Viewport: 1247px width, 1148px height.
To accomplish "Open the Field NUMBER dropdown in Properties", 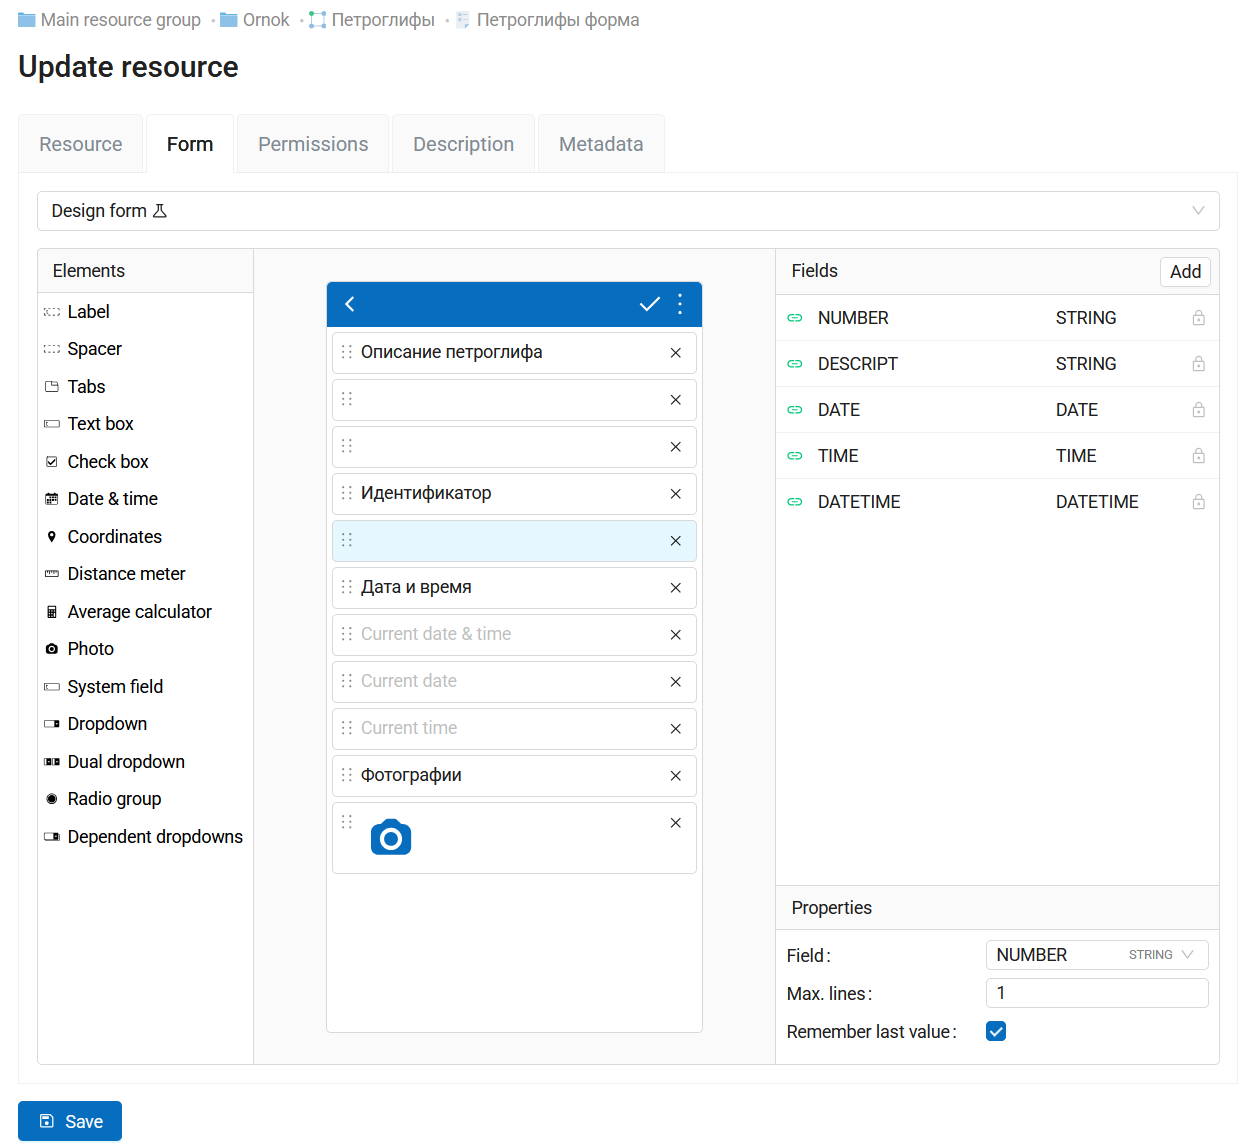I will click(1097, 955).
